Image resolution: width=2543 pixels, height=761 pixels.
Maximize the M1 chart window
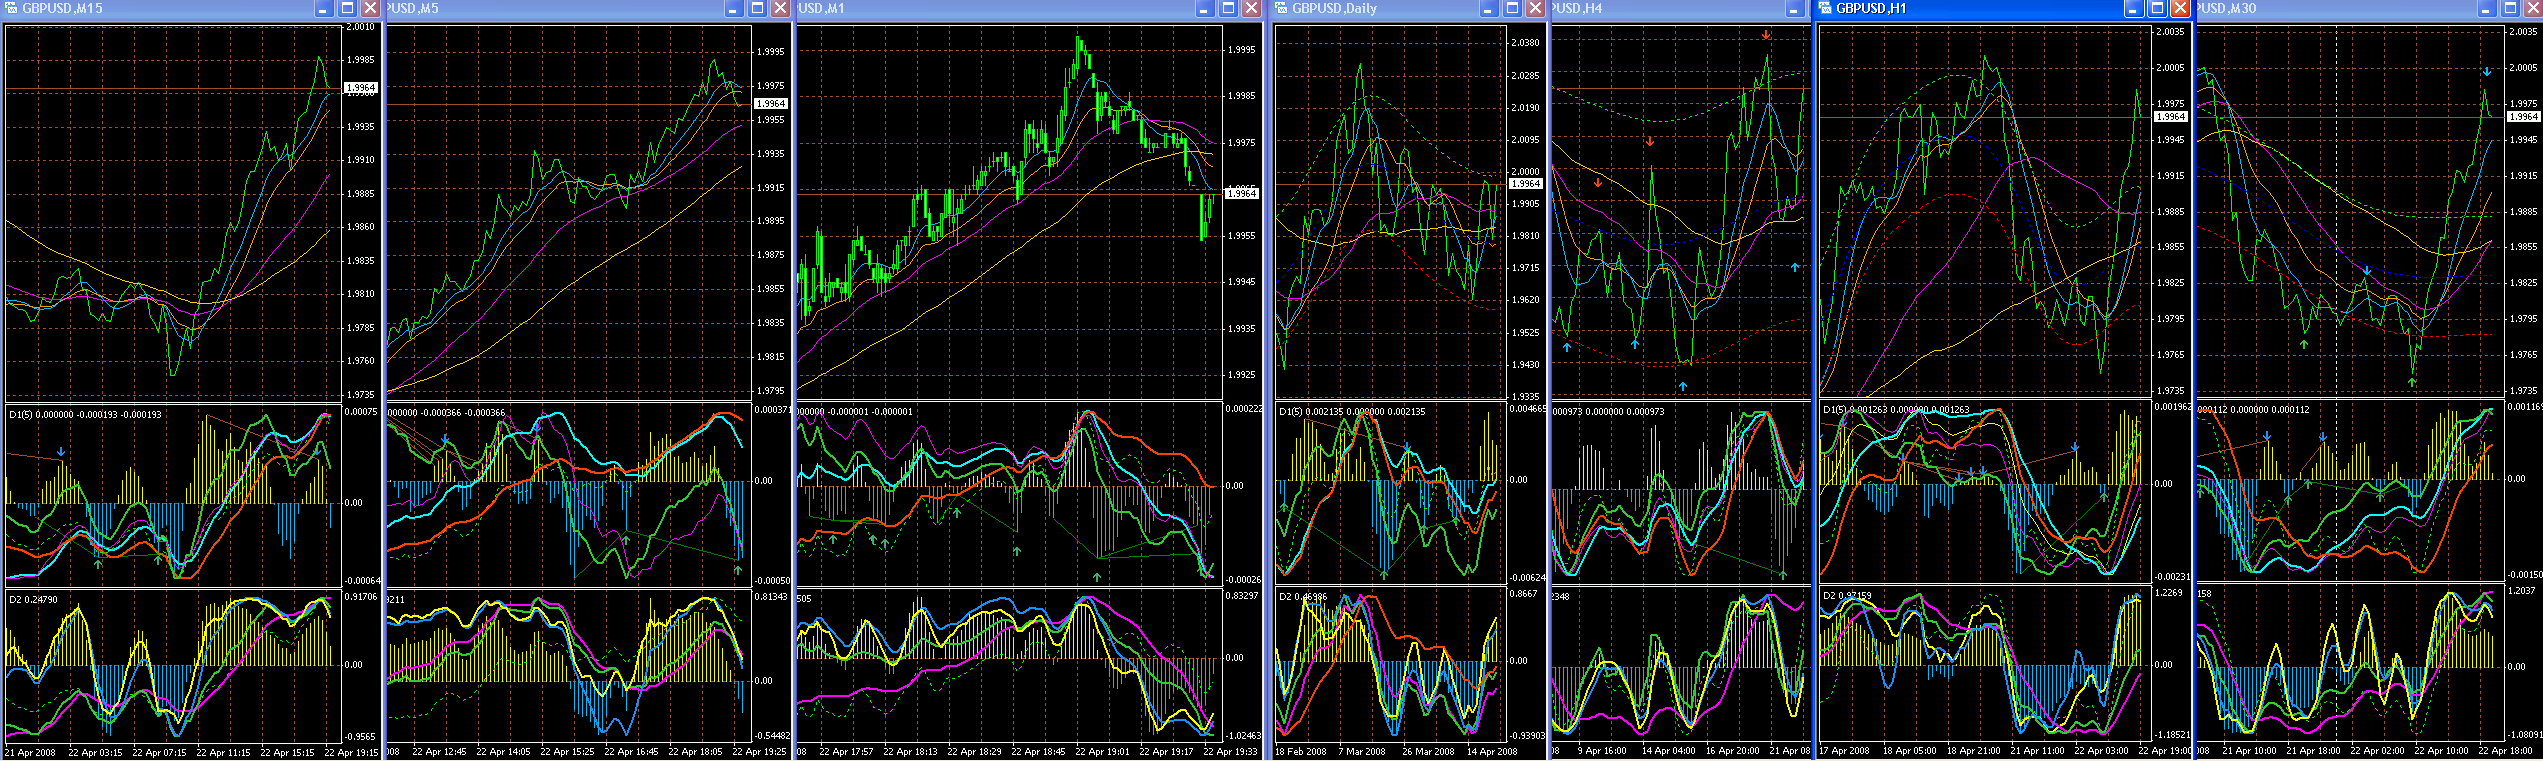pyautogui.click(x=1228, y=8)
